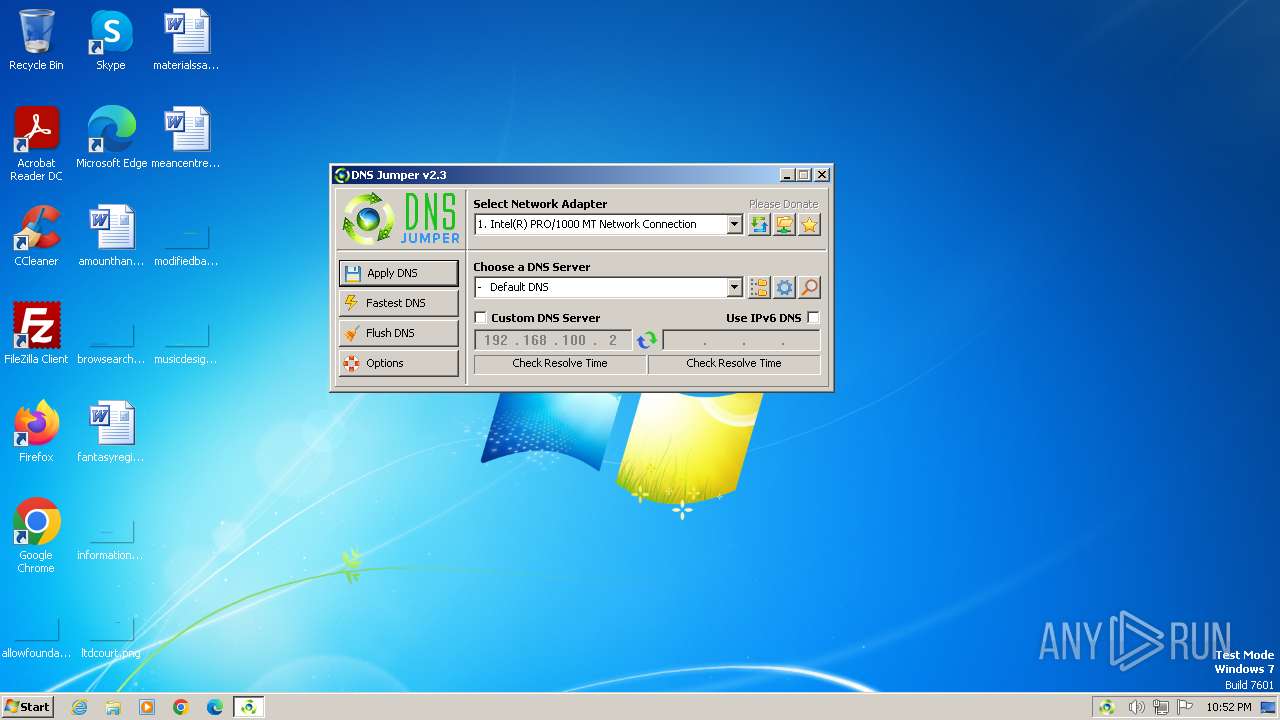Click left Check Resolve Time button
Image resolution: width=1280 pixels, height=720 pixels.
click(560, 364)
